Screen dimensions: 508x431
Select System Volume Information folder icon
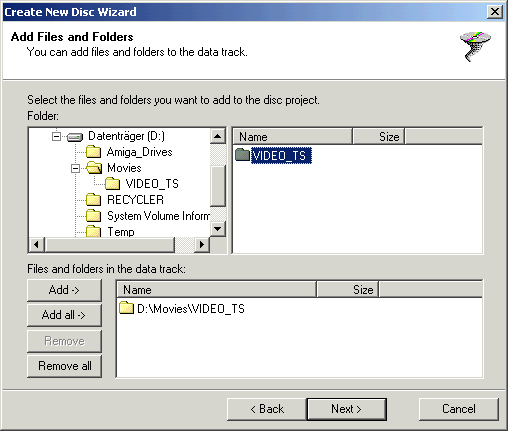click(x=93, y=216)
